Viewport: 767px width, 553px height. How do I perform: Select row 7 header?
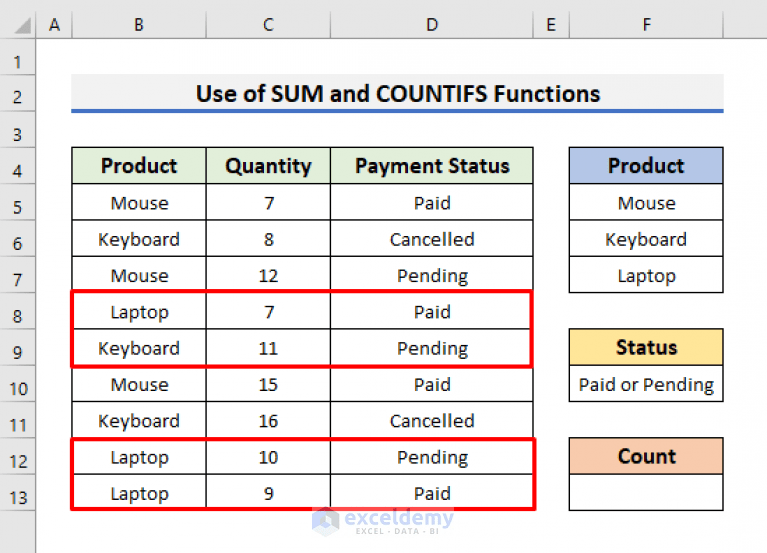tap(18, 275)
